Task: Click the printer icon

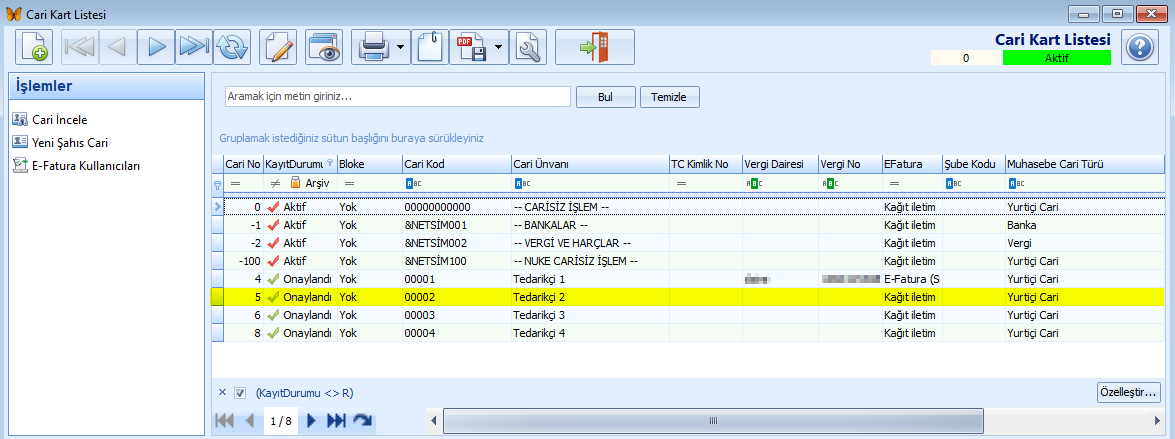Action: click(x=372, y=47)
